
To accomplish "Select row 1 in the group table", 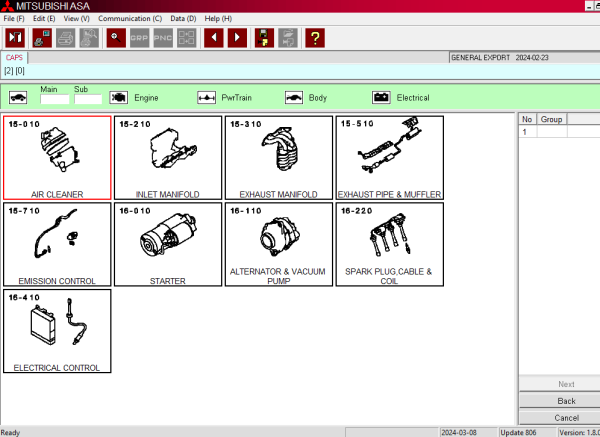I will point(560,132).
